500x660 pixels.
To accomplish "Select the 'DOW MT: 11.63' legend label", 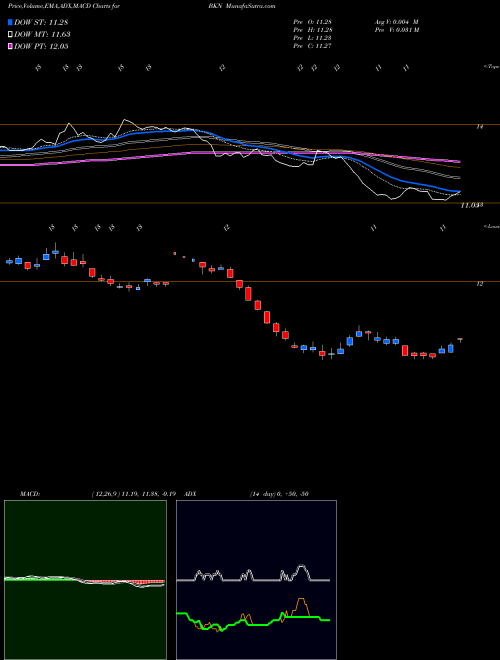I will [42, 34].
